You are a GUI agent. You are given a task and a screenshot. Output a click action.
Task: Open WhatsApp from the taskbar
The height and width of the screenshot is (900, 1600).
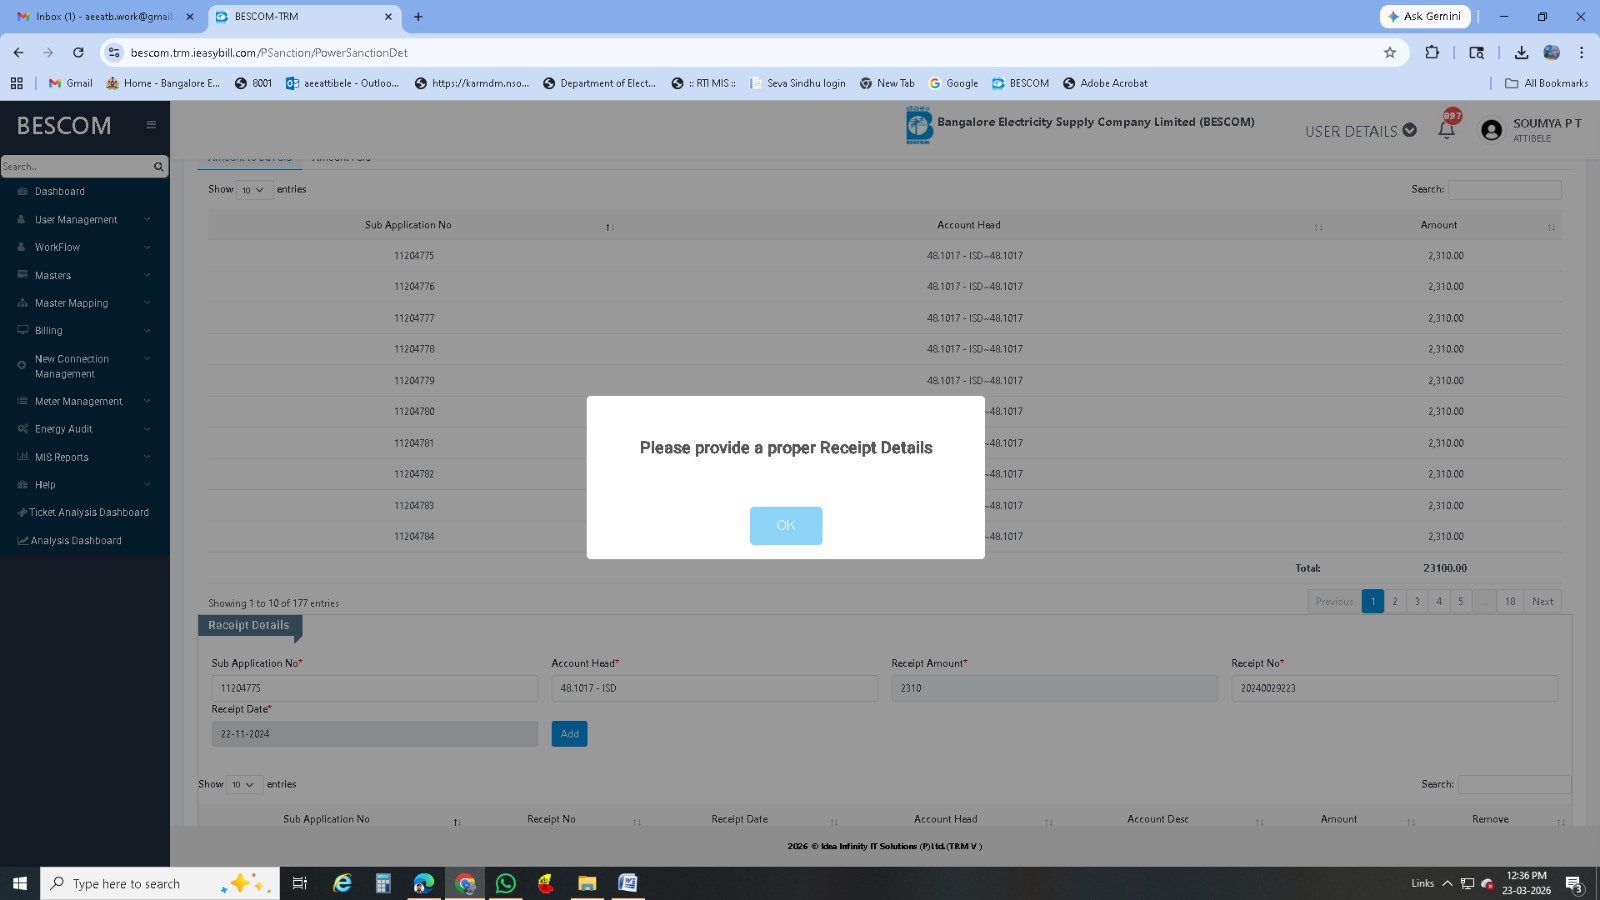(505, 883)
